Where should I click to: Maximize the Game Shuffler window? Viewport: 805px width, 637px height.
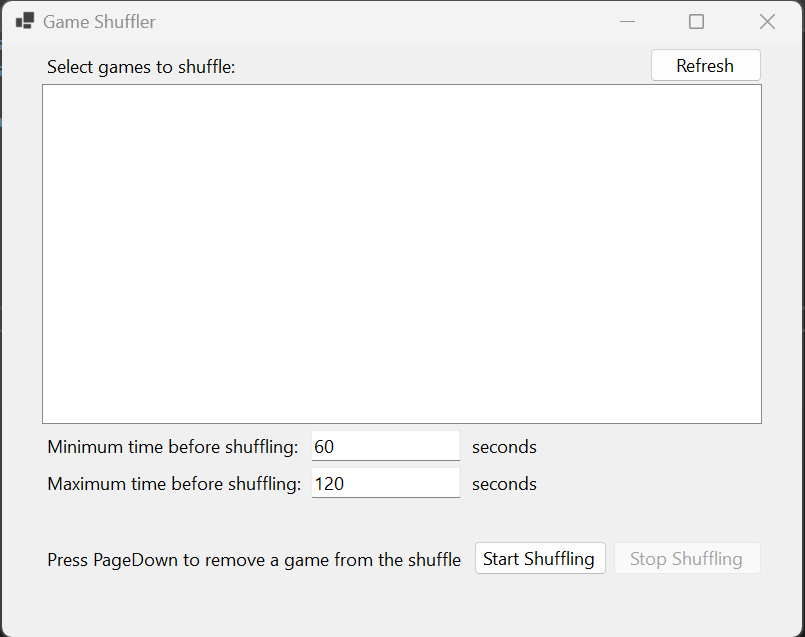[697, 21]
